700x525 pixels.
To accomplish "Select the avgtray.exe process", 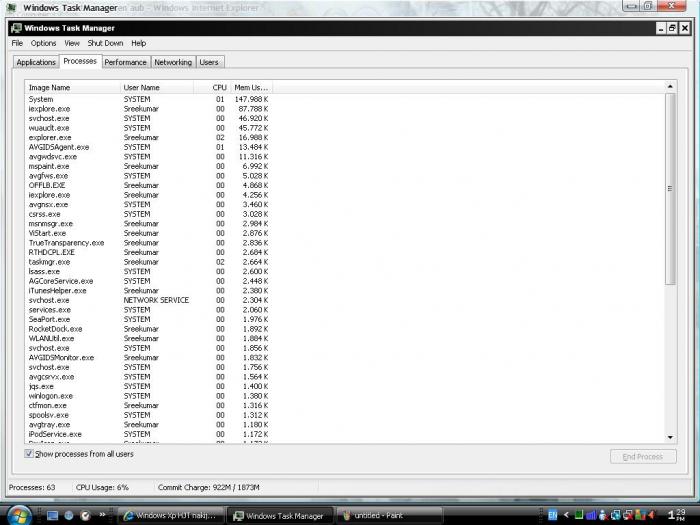I will pyautogui.click(x=149, y=425).
